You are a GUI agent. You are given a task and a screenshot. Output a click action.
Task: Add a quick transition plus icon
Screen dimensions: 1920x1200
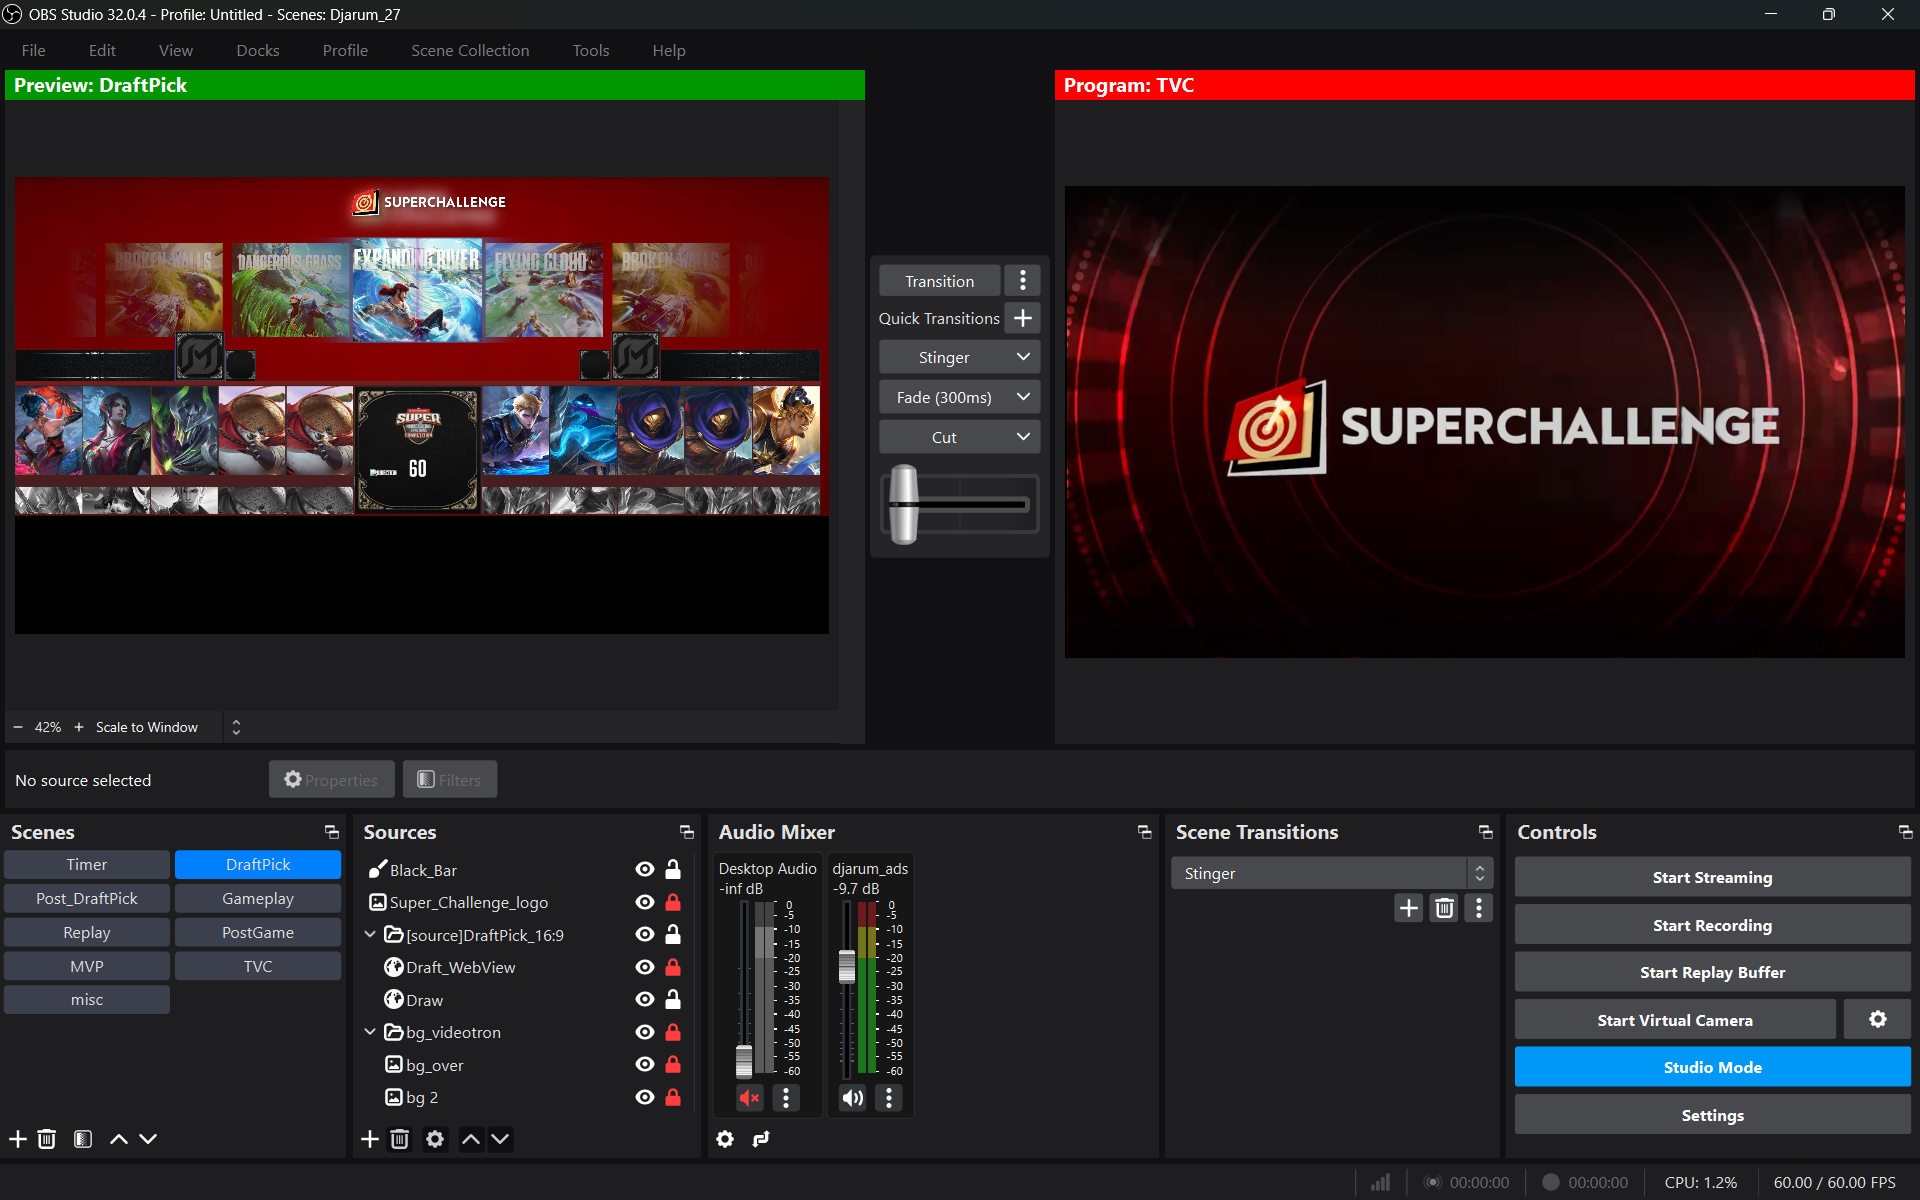[1023, 318]
